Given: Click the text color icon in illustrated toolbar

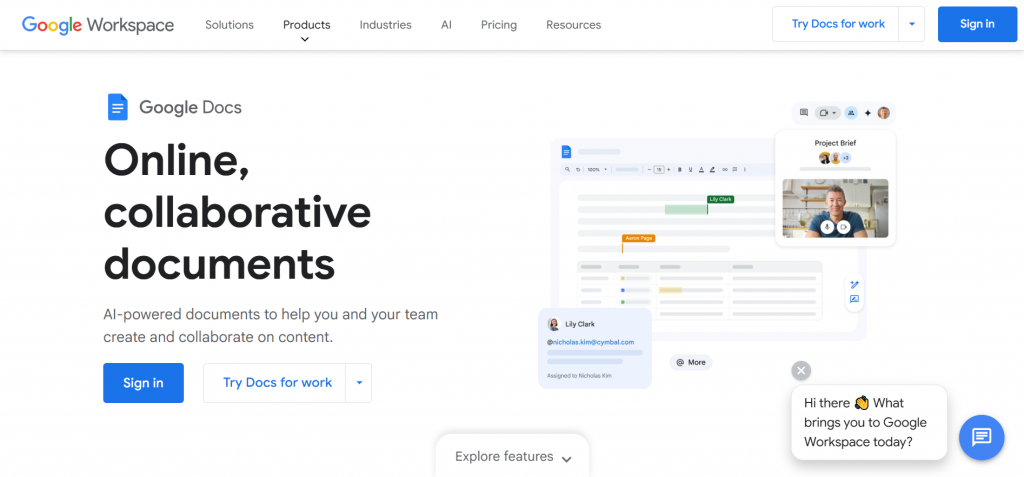Looking at the screenshot, I should click(x=701, y=169).
